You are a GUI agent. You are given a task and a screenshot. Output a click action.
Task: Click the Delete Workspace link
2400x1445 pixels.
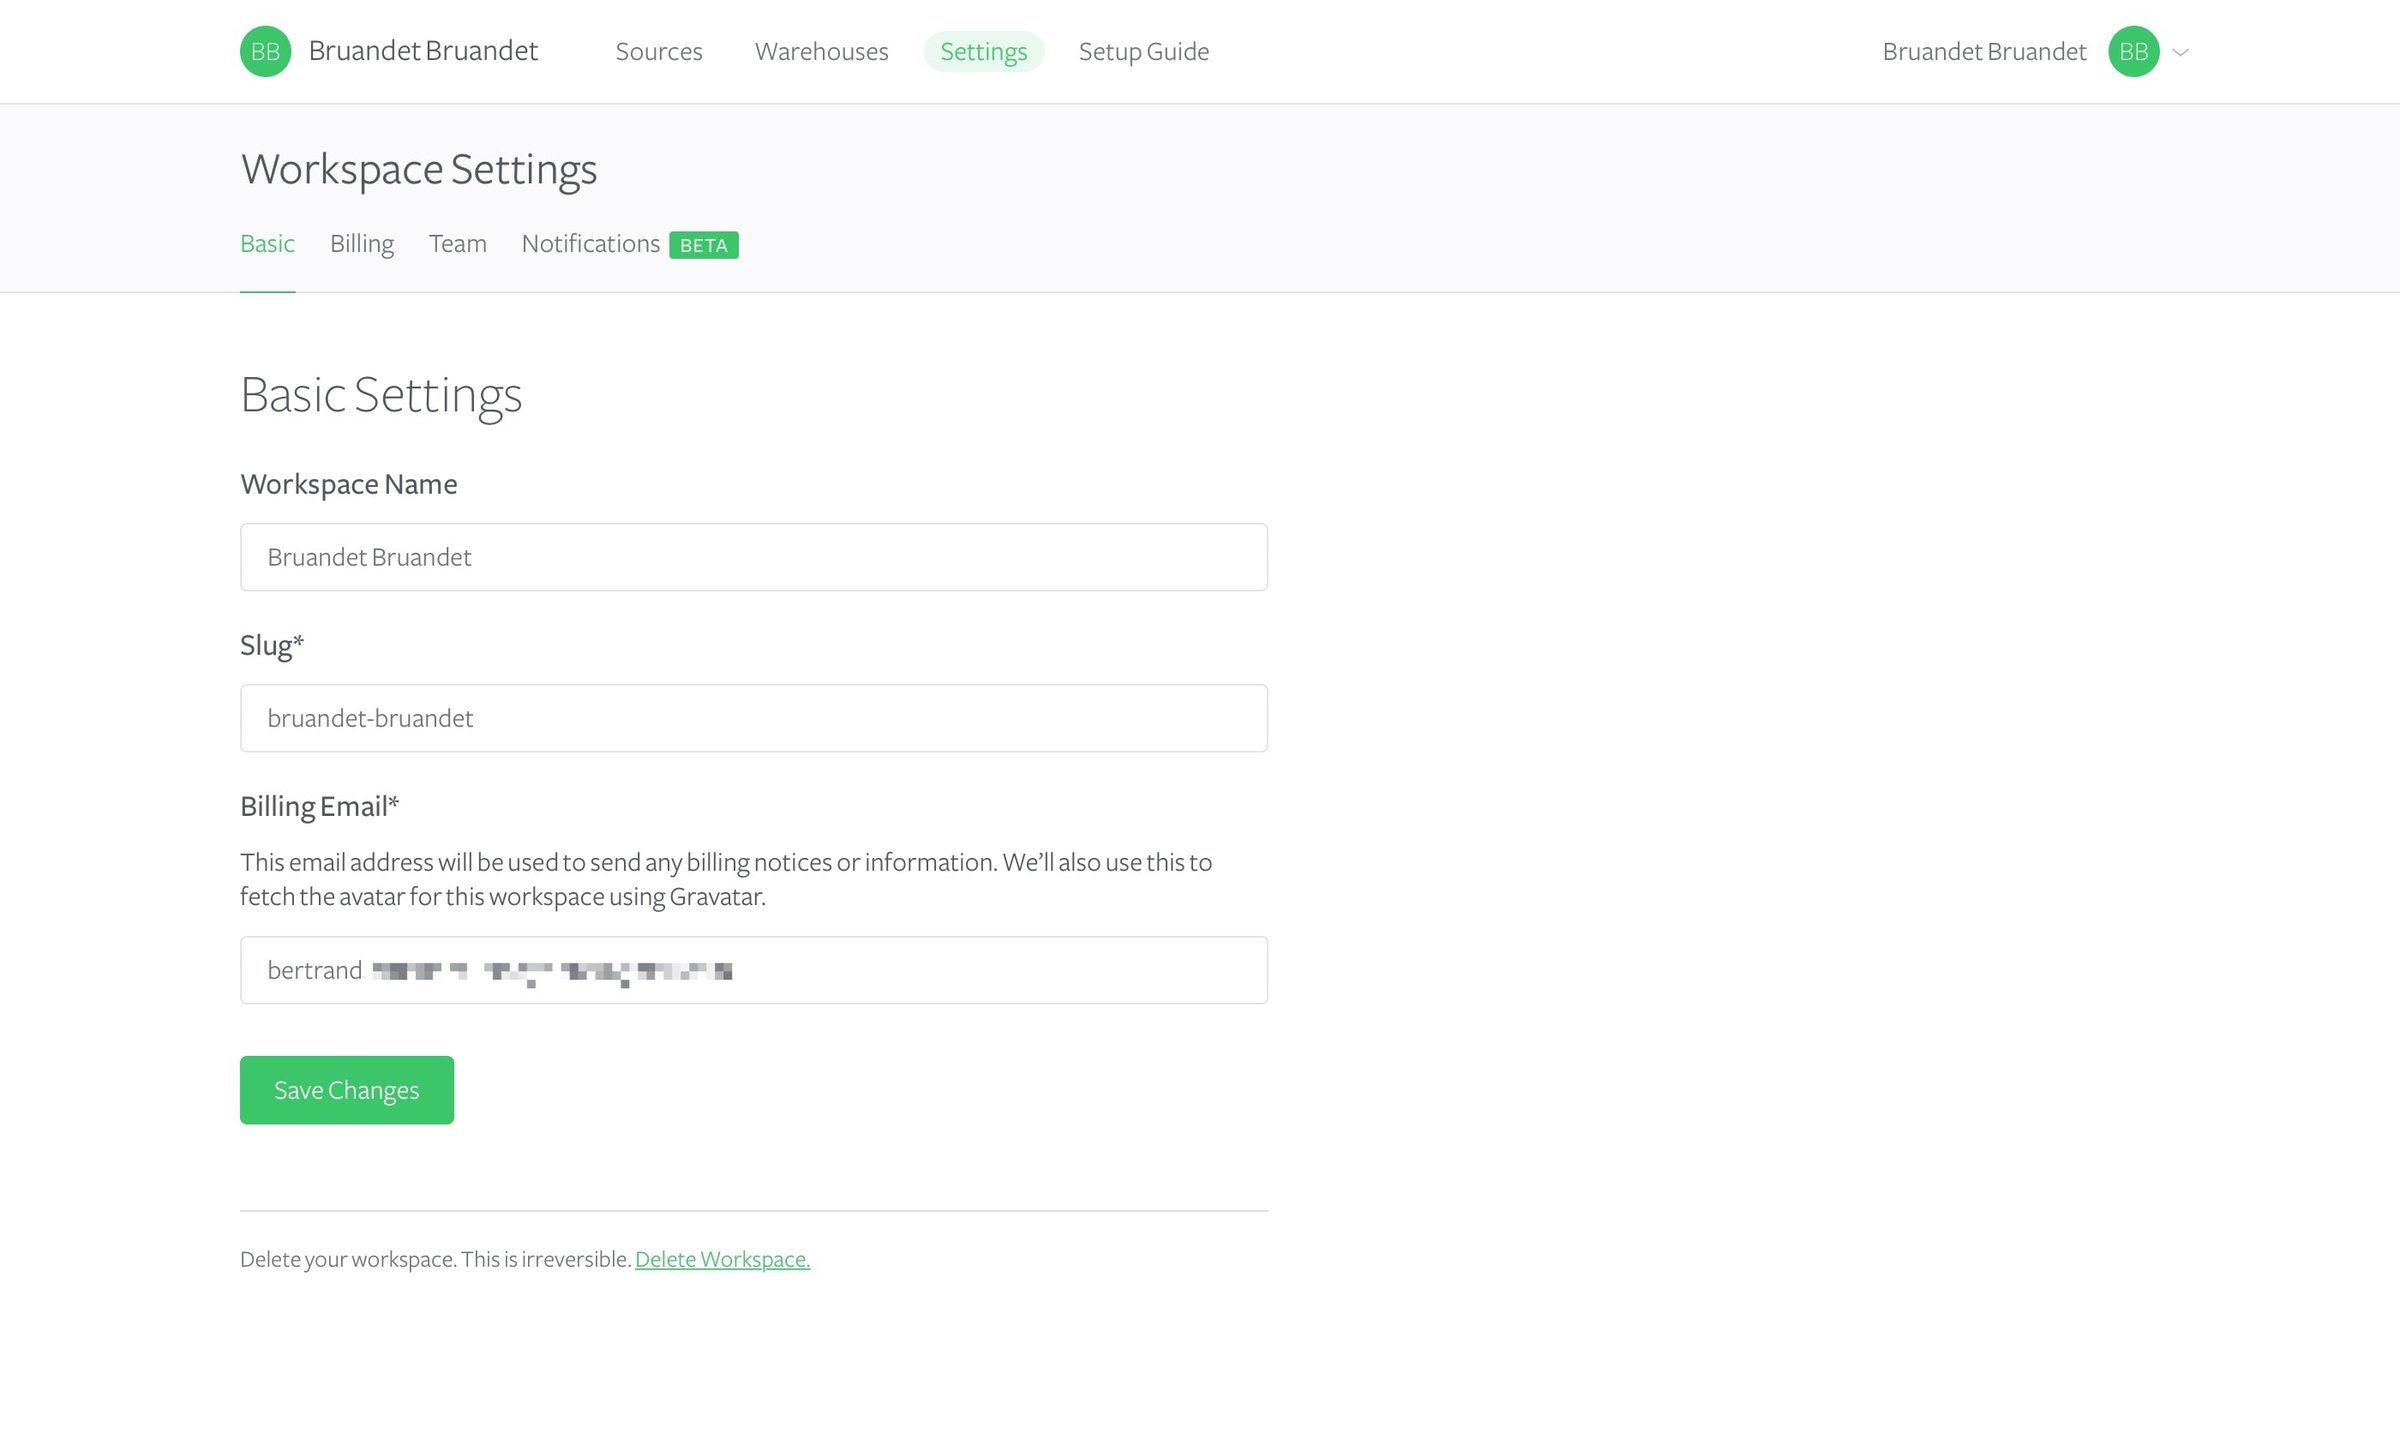[722, 1259]
